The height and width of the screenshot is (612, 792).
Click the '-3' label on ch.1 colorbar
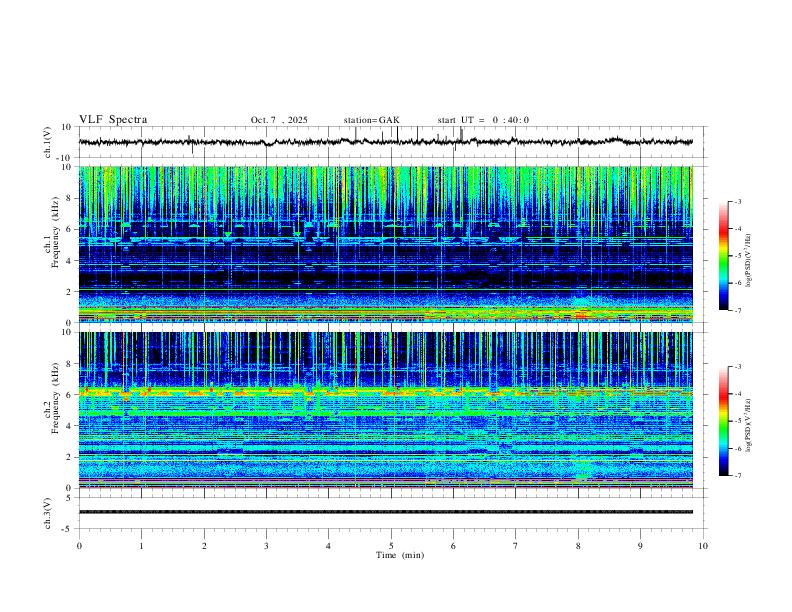coord(737,201)
